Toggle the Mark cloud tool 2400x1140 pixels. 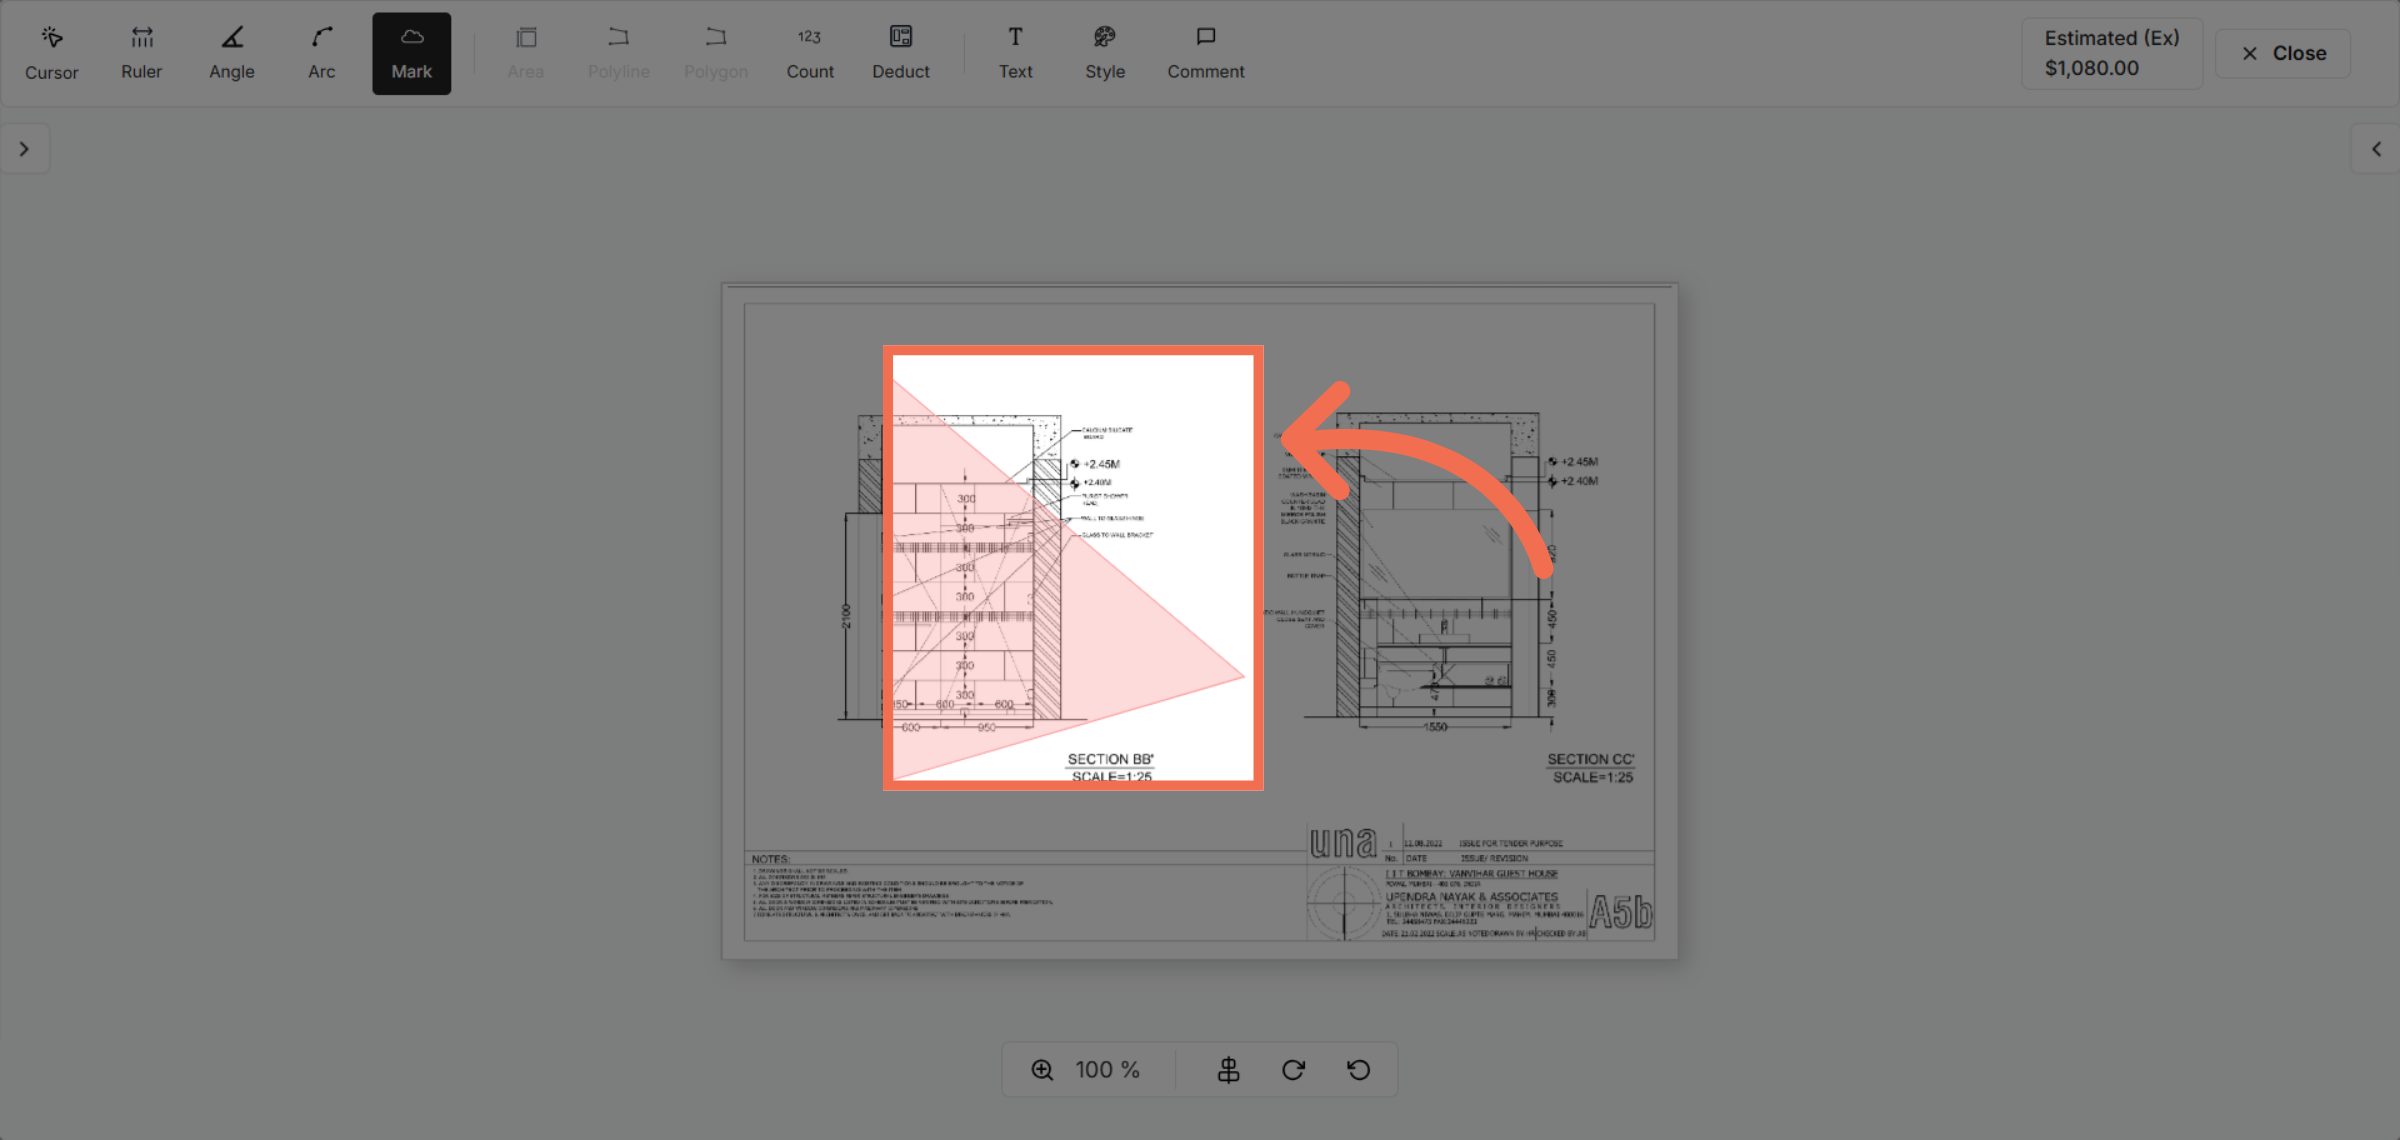tap(411, 53)
